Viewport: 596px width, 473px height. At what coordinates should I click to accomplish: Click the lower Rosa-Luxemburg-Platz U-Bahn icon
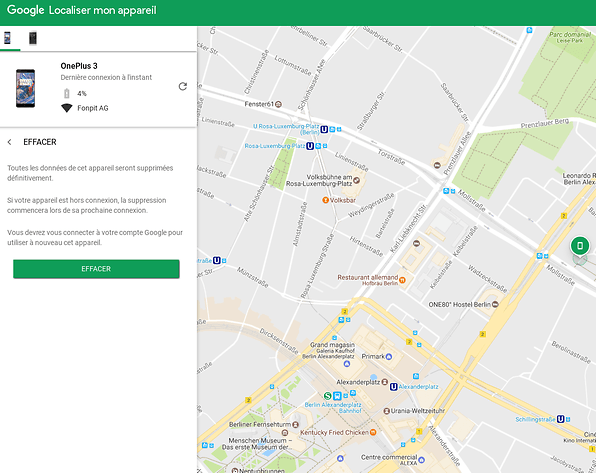[x=310, y=146]
